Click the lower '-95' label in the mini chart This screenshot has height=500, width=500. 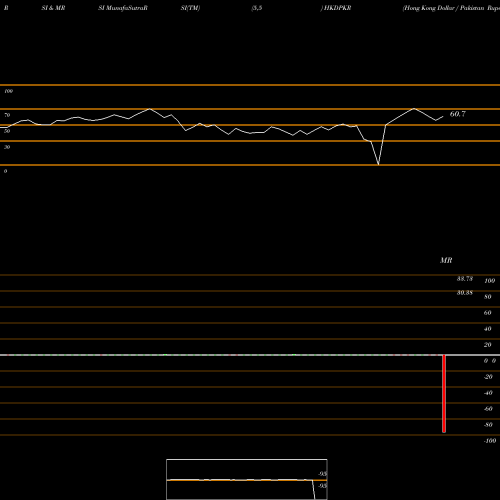[x=322, y=486]
